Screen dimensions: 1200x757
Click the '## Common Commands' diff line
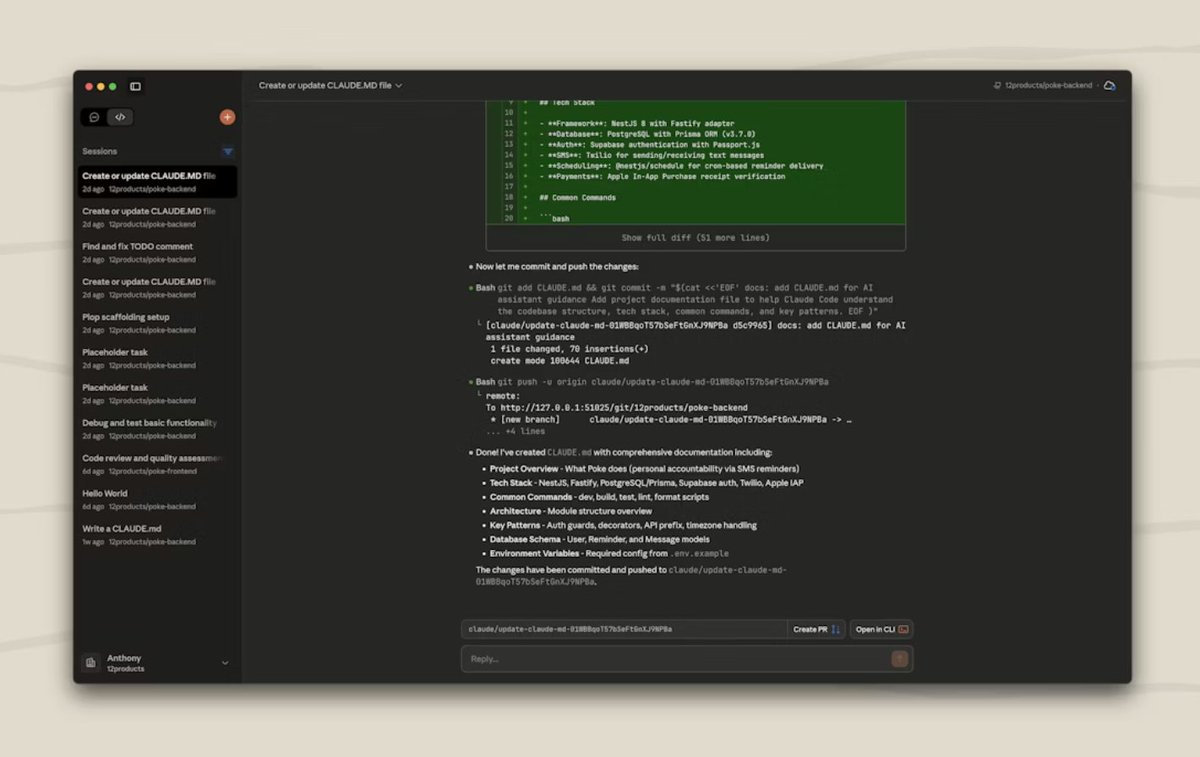tap(580, 198)
